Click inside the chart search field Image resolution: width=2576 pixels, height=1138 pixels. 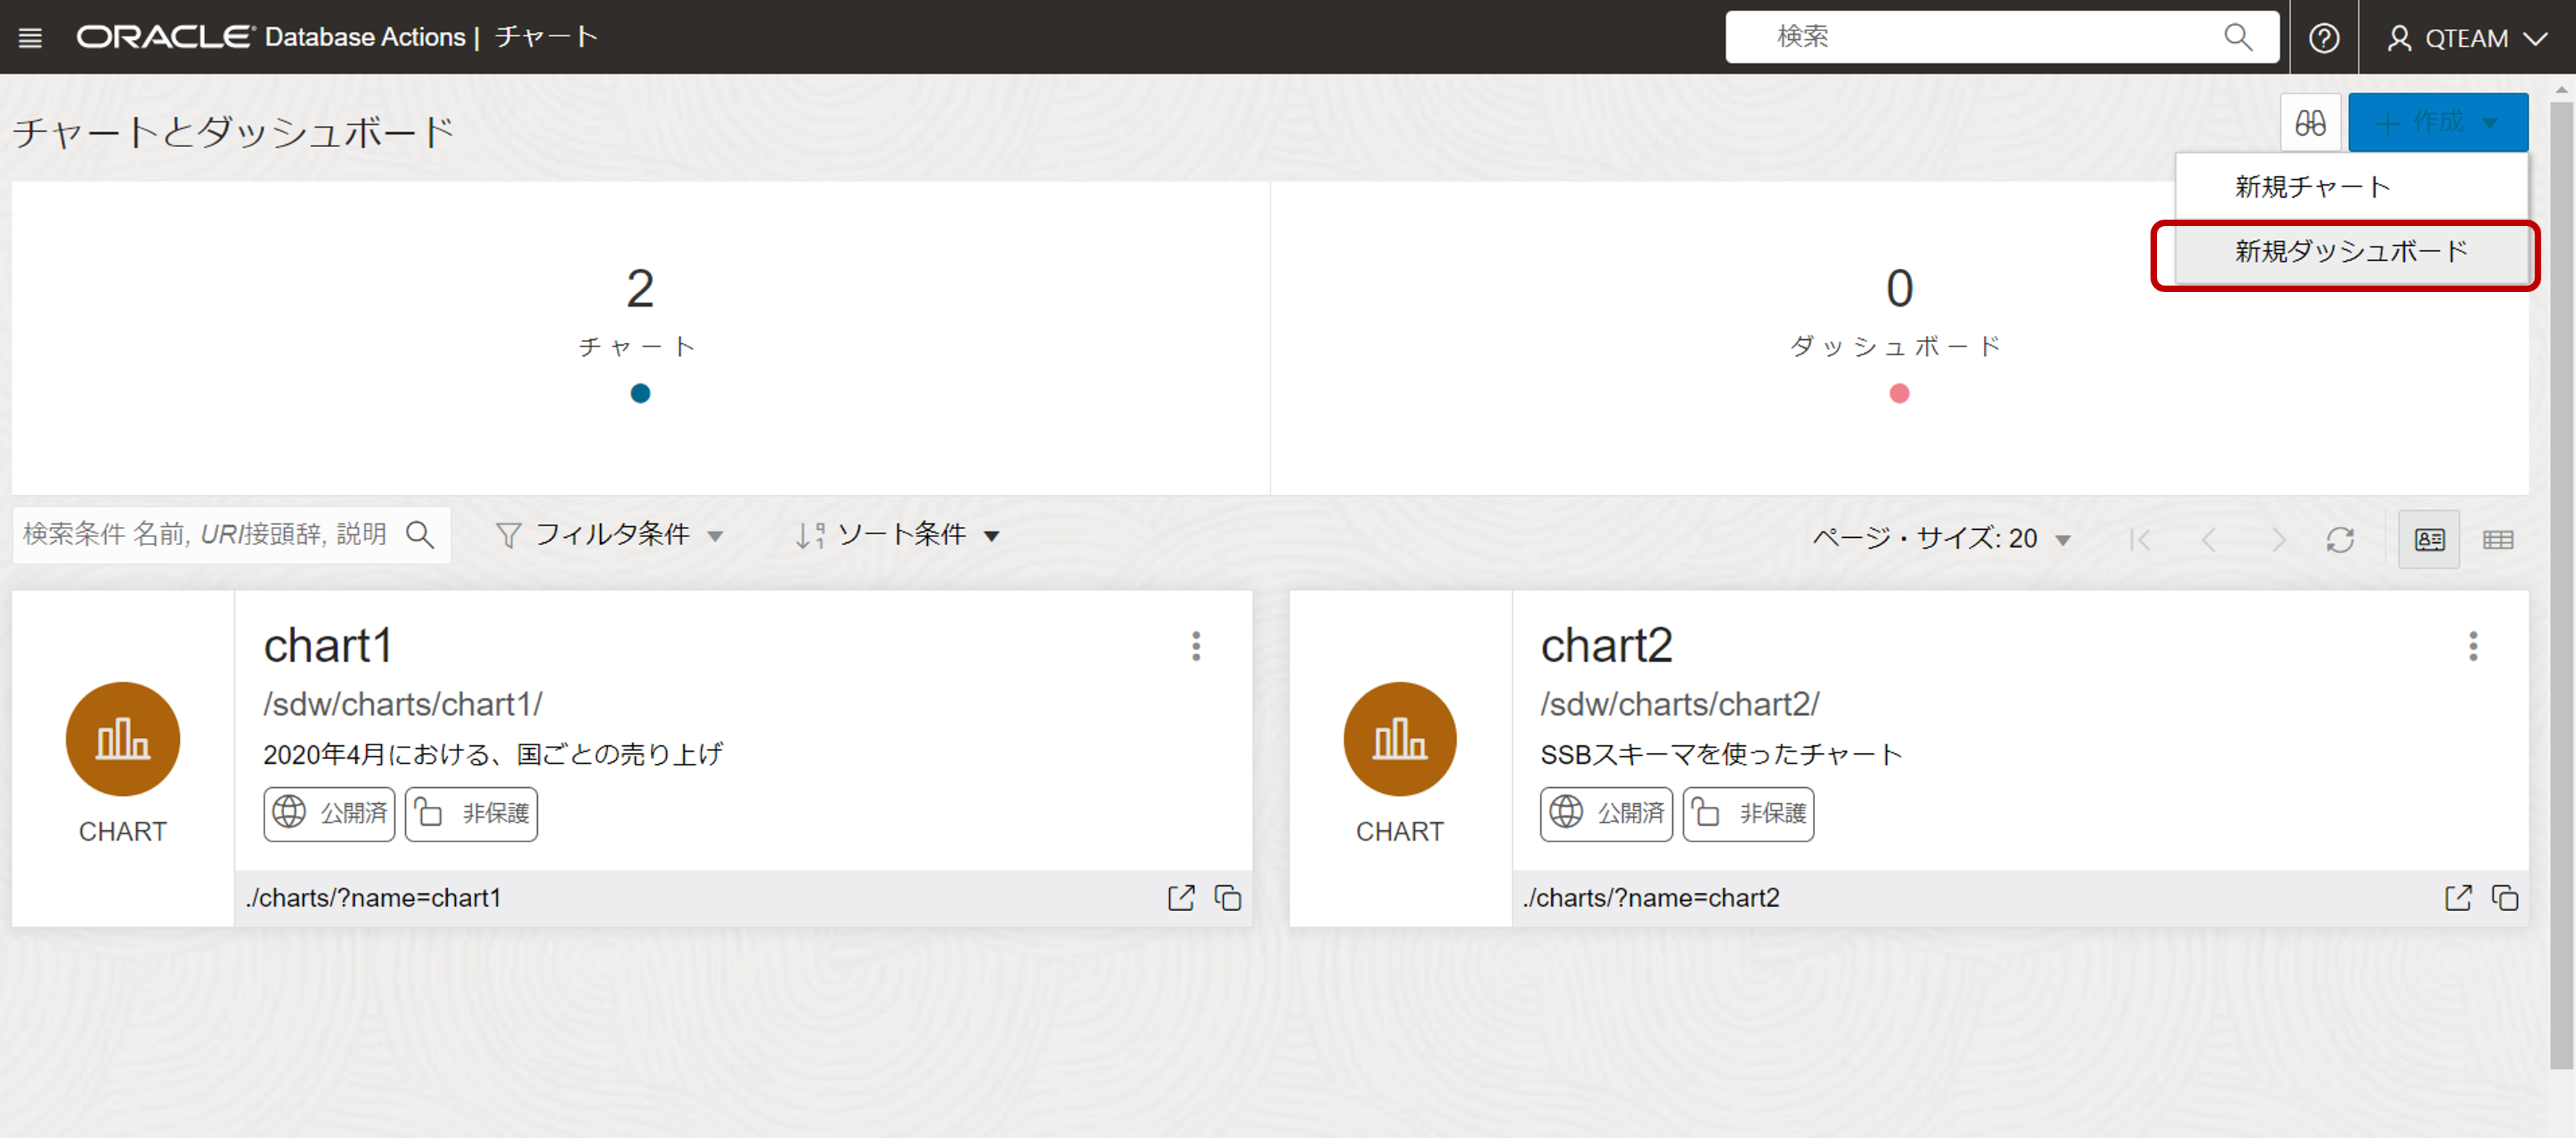[200, 535]
